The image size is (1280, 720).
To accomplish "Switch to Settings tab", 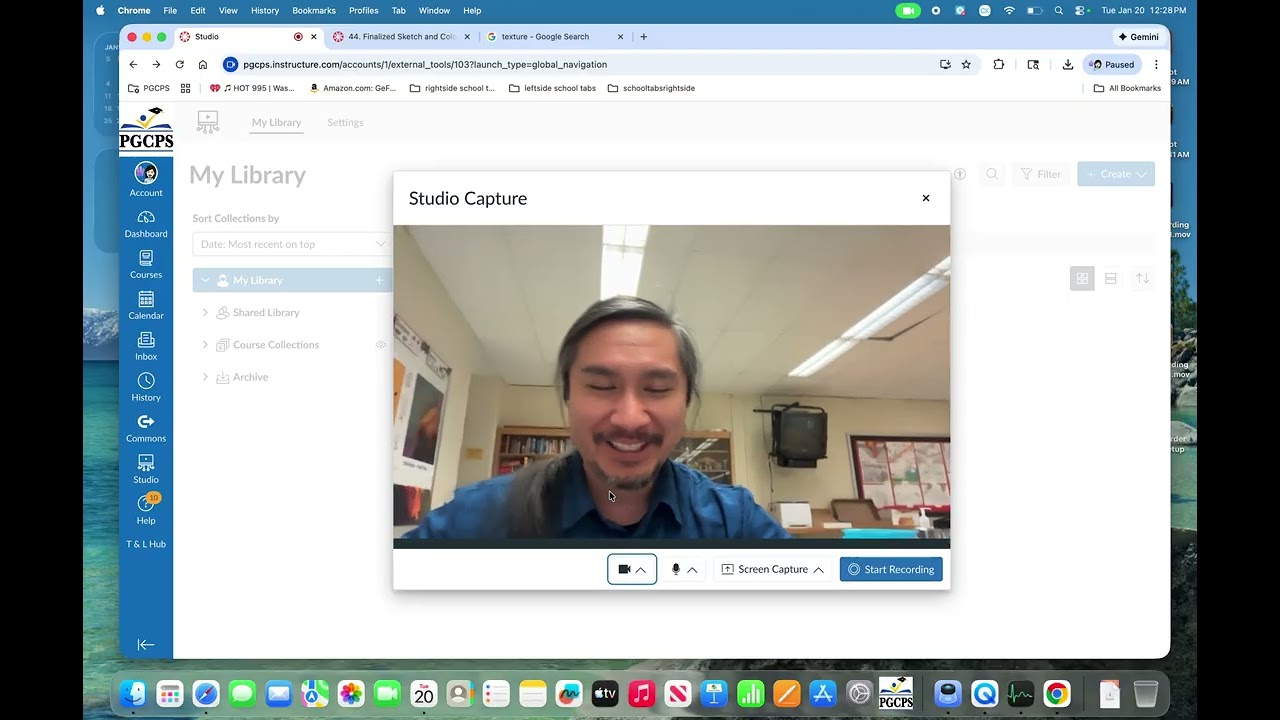I will click(345, 122).
